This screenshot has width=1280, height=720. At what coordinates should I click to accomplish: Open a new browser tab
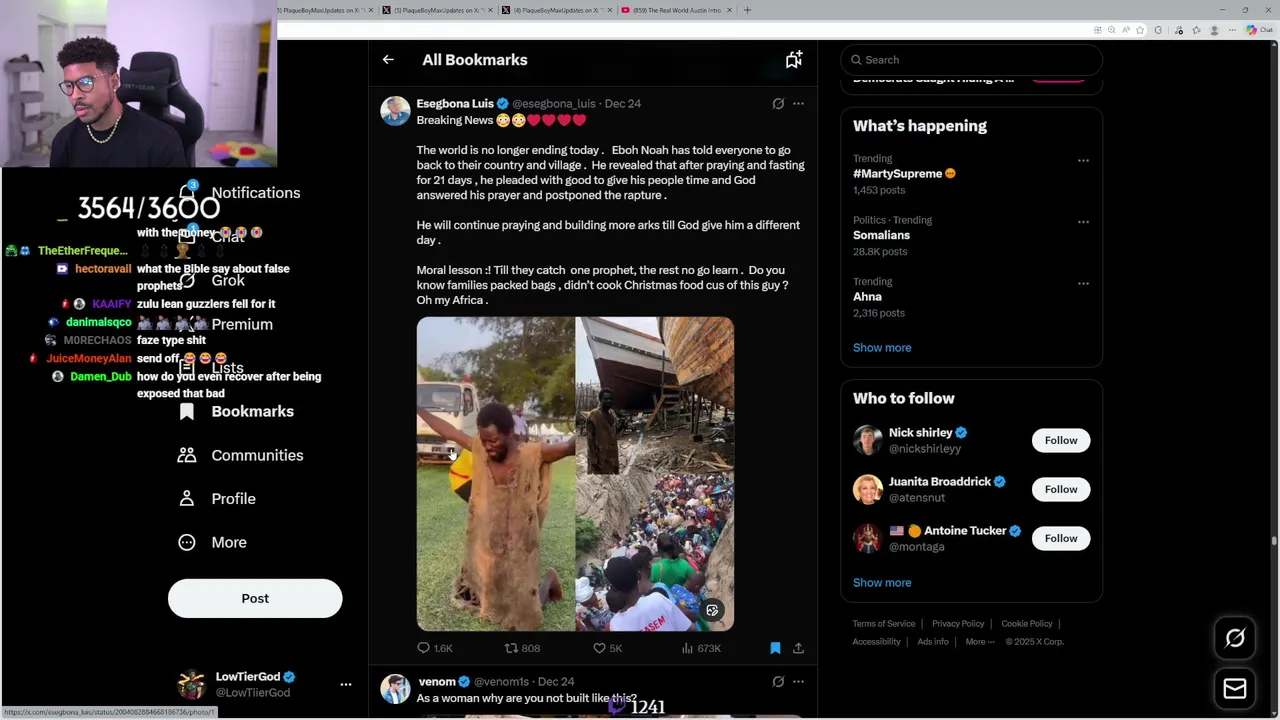click(747, 10)
